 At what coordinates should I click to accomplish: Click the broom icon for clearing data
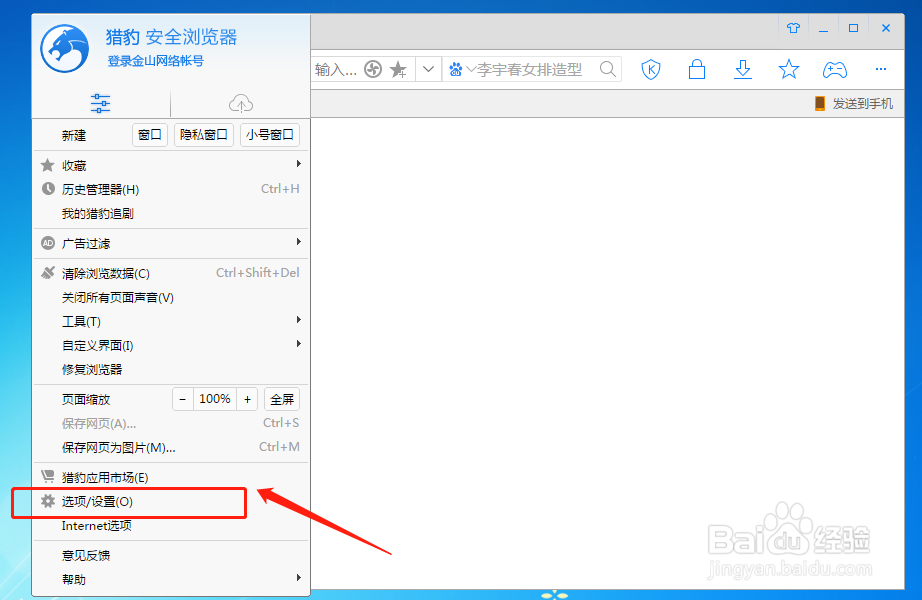(x=48, y=272)
